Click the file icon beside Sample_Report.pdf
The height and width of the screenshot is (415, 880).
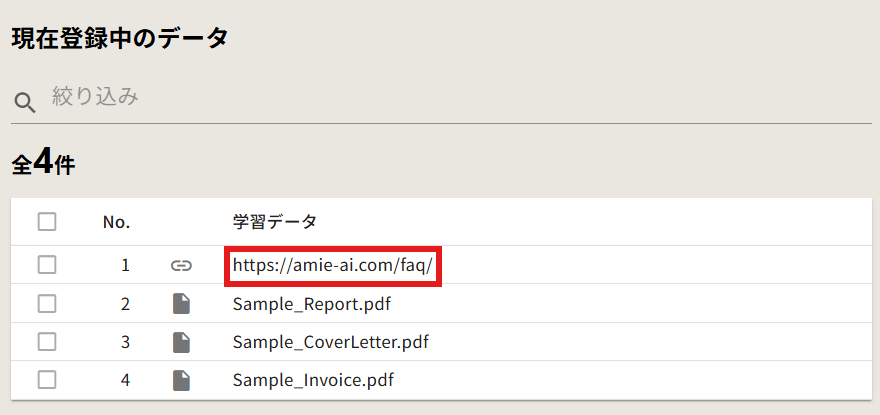[x=181, y=304]
